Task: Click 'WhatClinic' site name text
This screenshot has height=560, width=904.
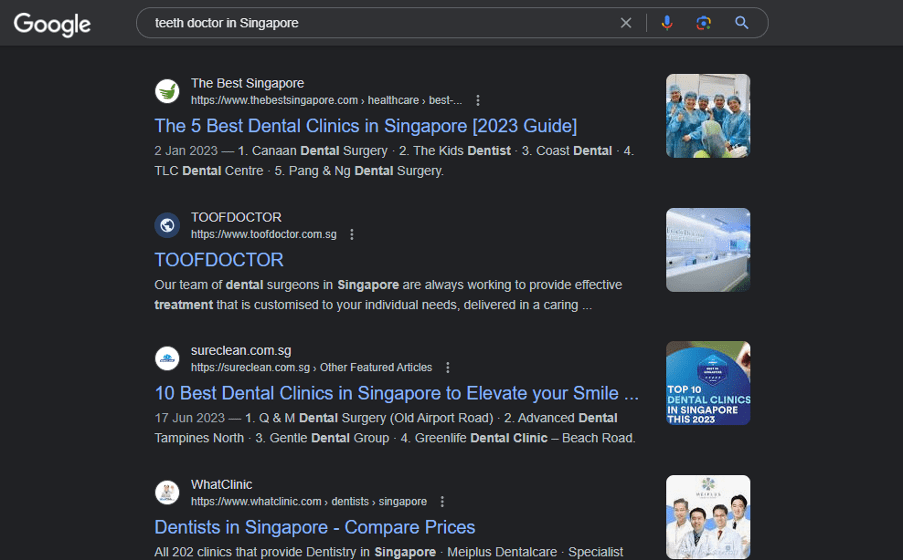Action: 221,484
